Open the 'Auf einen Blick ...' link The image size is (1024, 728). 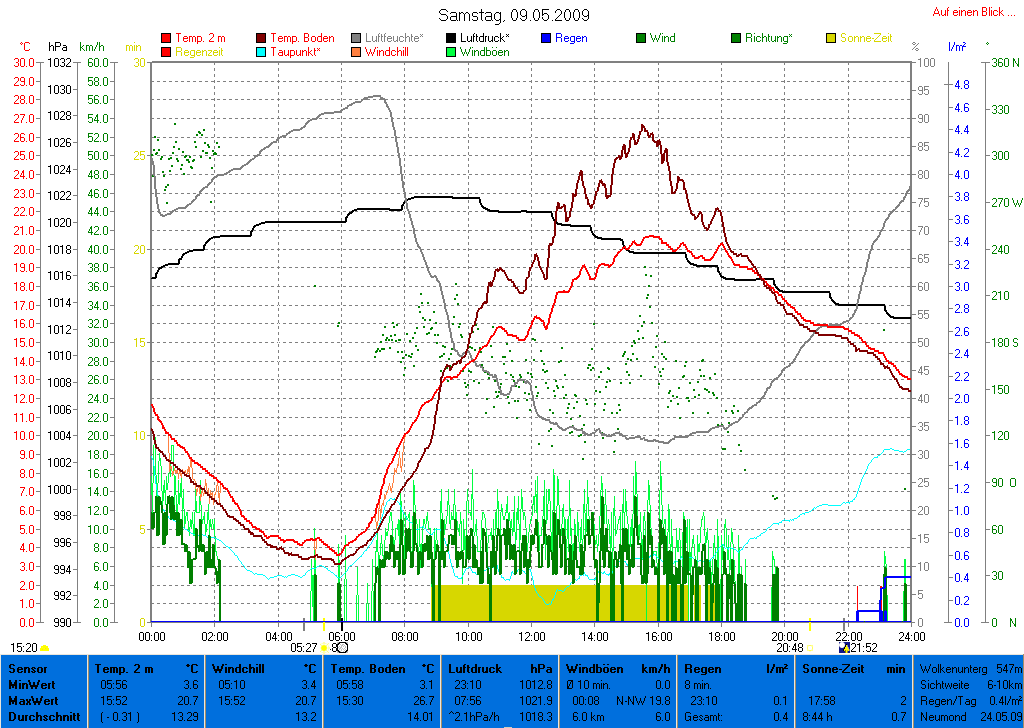click(x=968, y=12)
